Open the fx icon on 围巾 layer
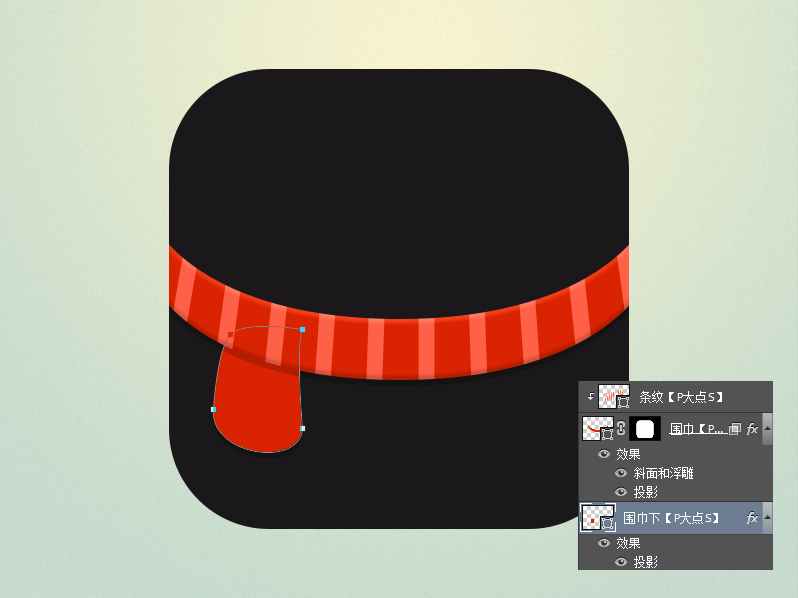 752,429
